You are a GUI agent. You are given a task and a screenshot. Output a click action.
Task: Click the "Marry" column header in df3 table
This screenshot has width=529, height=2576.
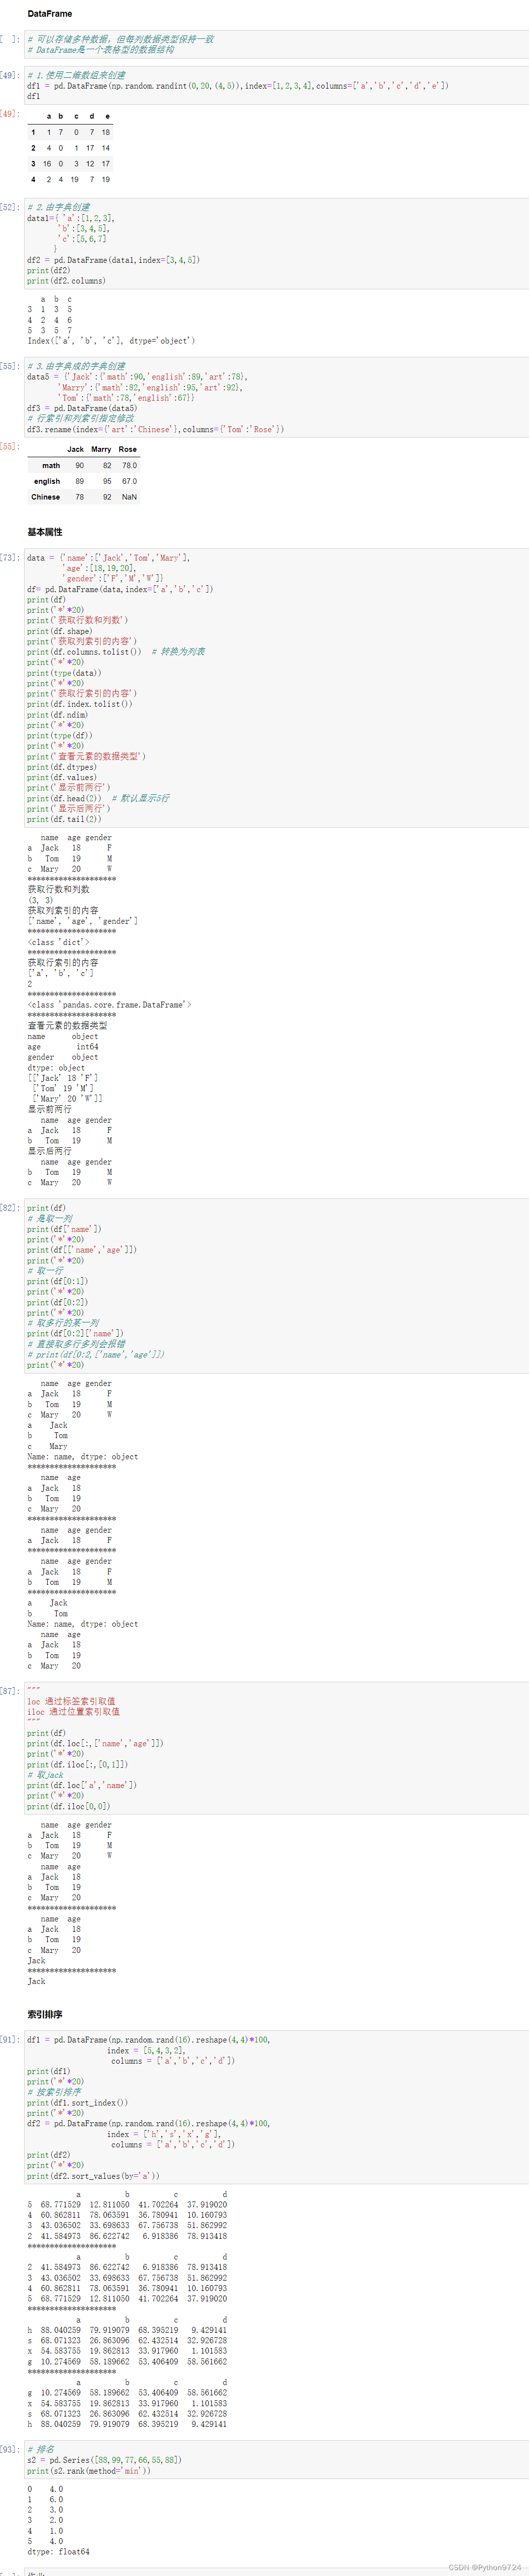(x=101, y=450)
